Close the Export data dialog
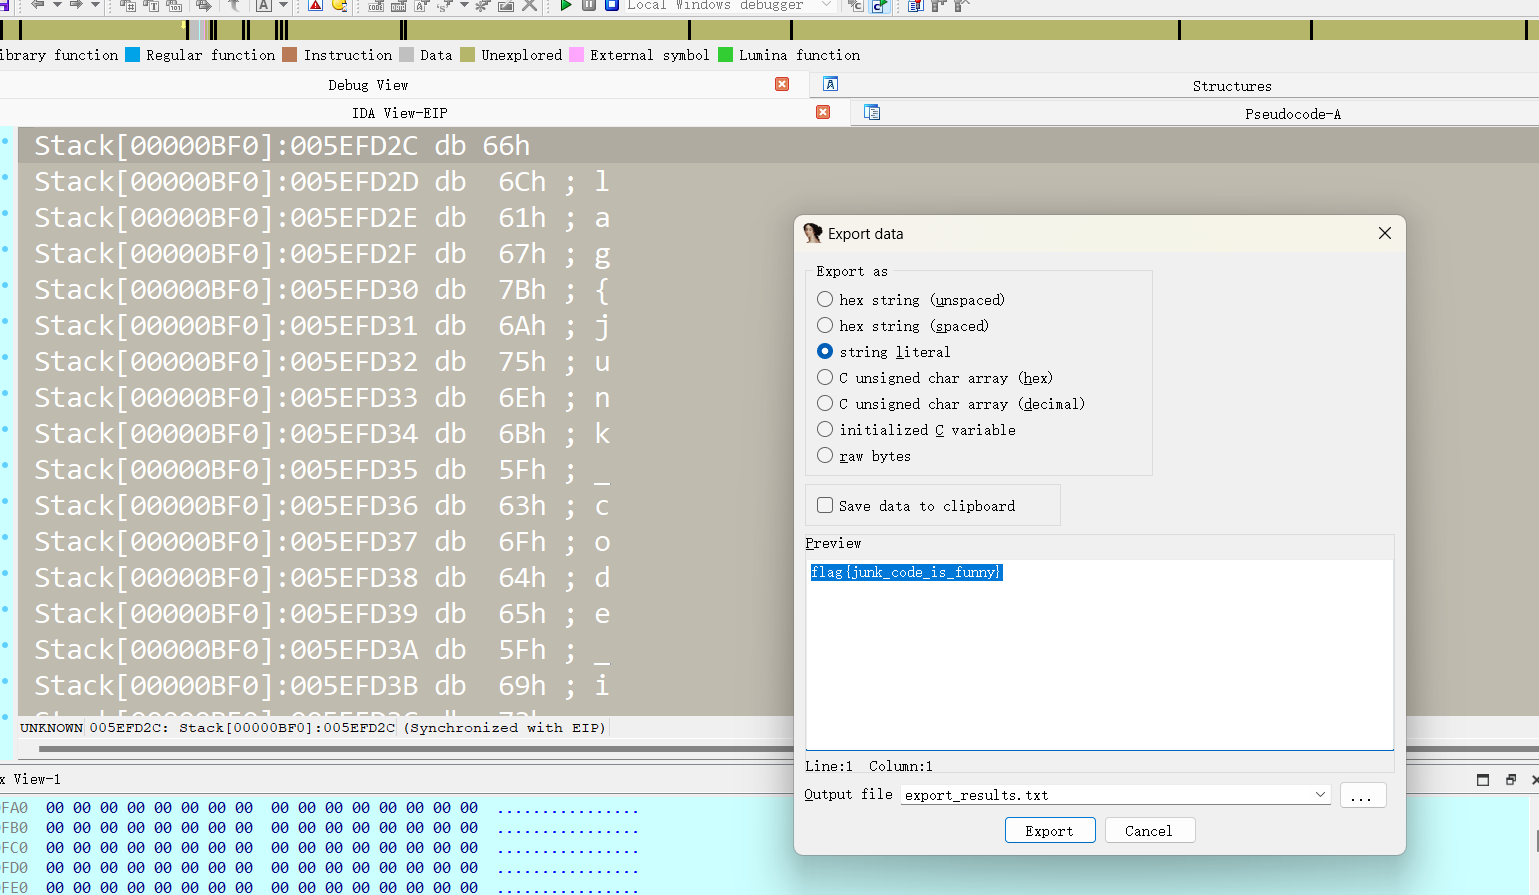Screen dimensions: 1539x895 pos(1385,233)
